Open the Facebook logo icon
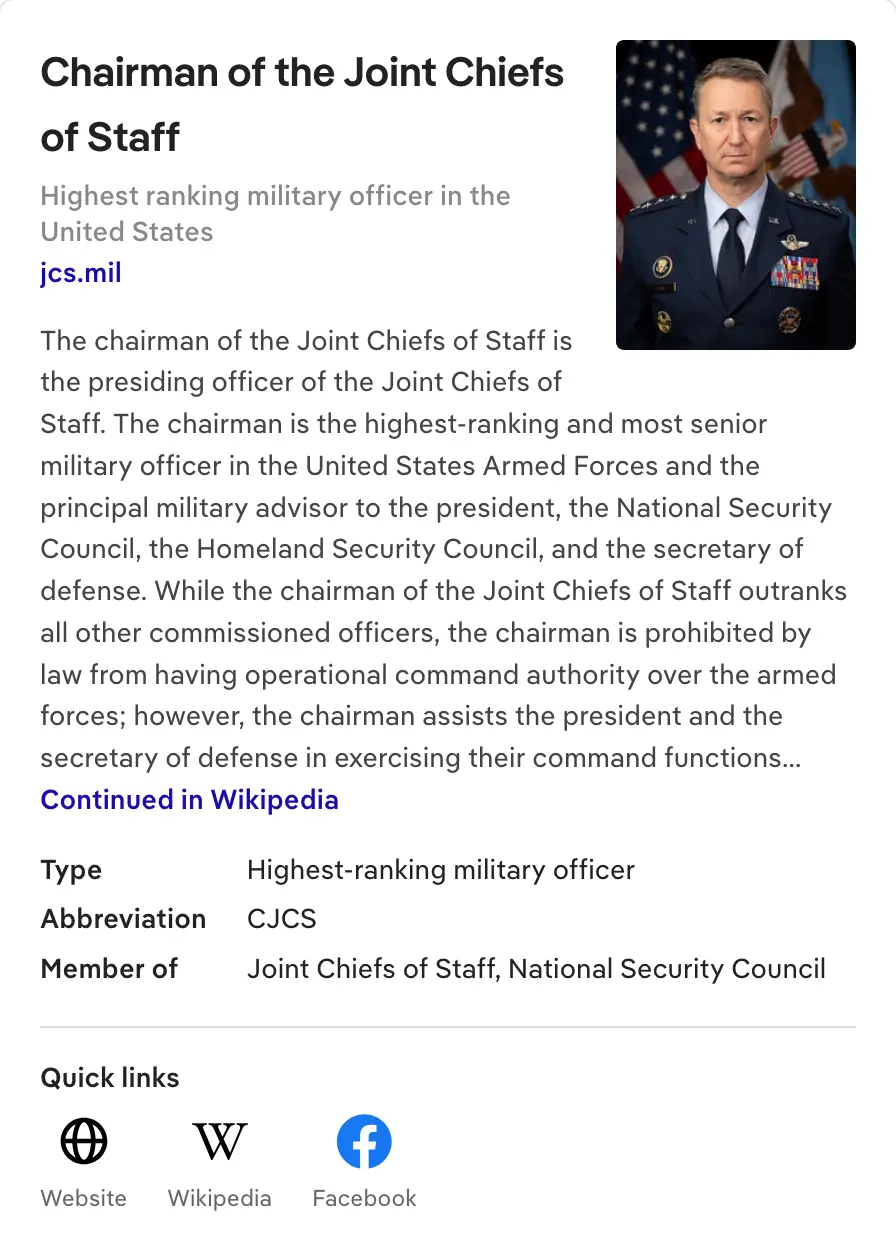This screenshot has width=896, height=1254. pos(364,1141)
